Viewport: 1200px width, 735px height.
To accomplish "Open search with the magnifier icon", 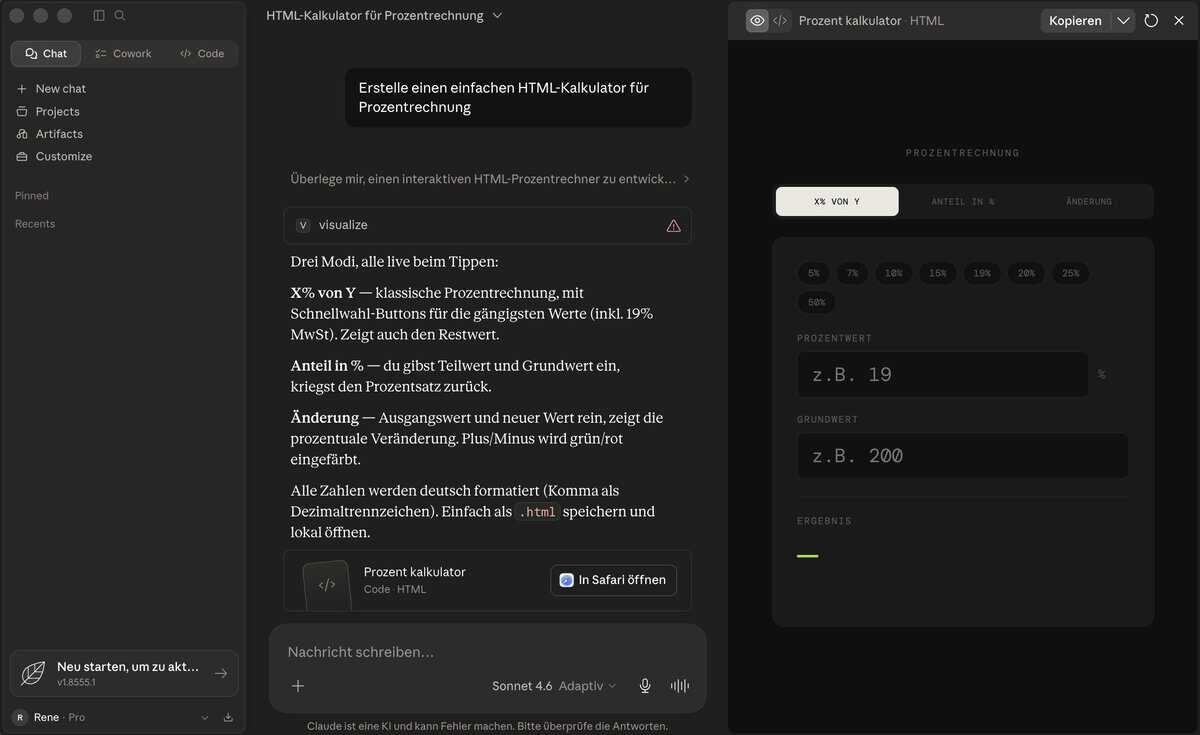I will [120, 16].
